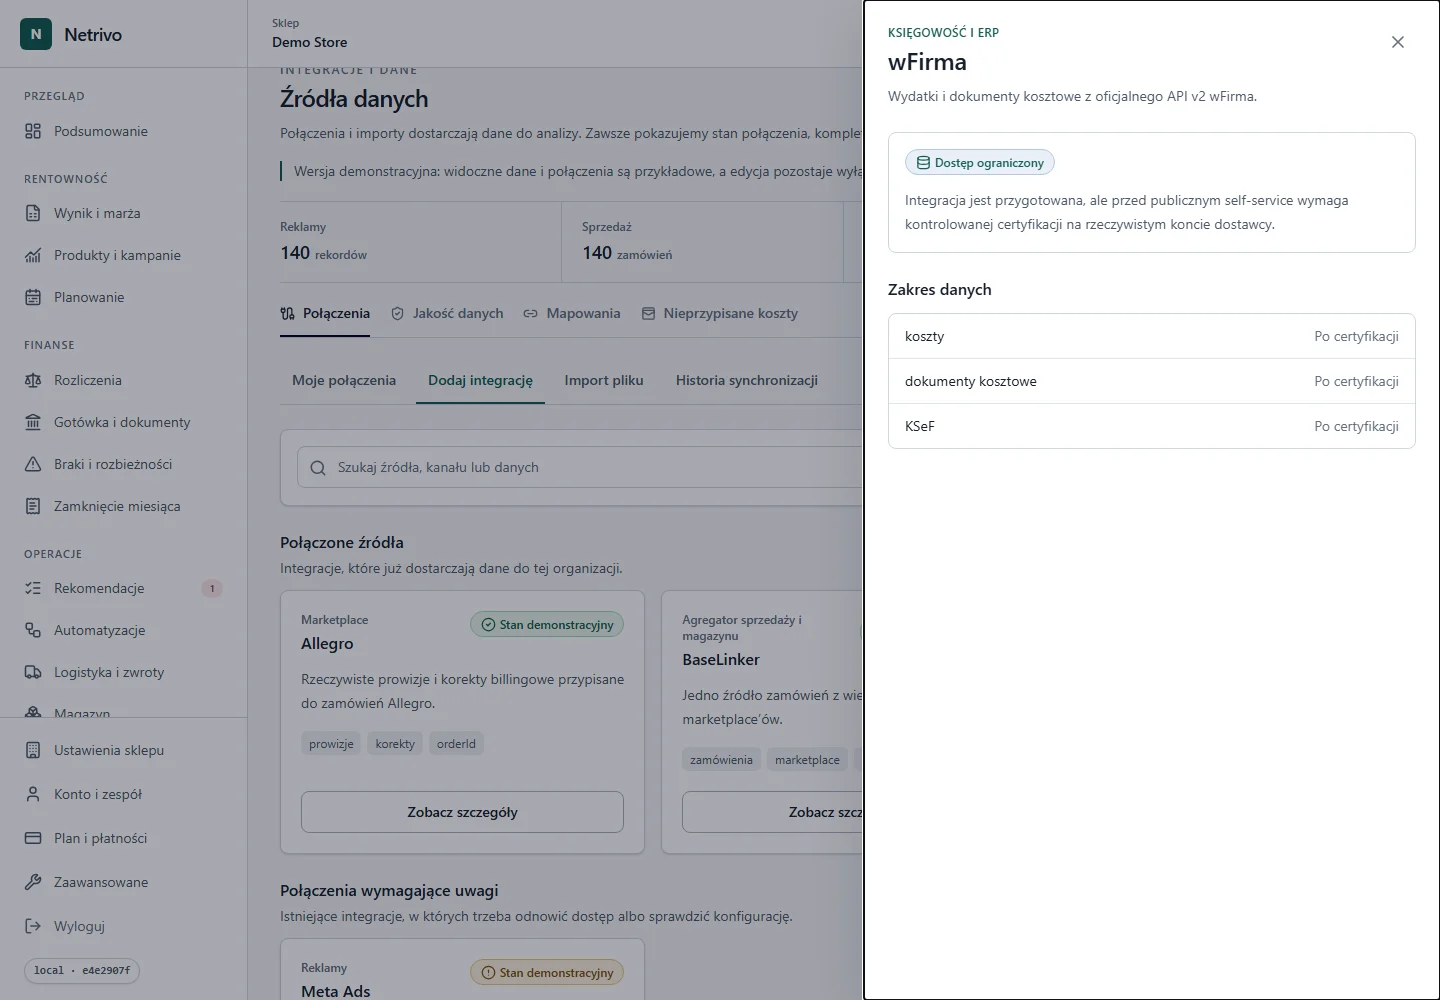
Task: Open Wynik i marża calculator icon
Action: pos(33,213)
